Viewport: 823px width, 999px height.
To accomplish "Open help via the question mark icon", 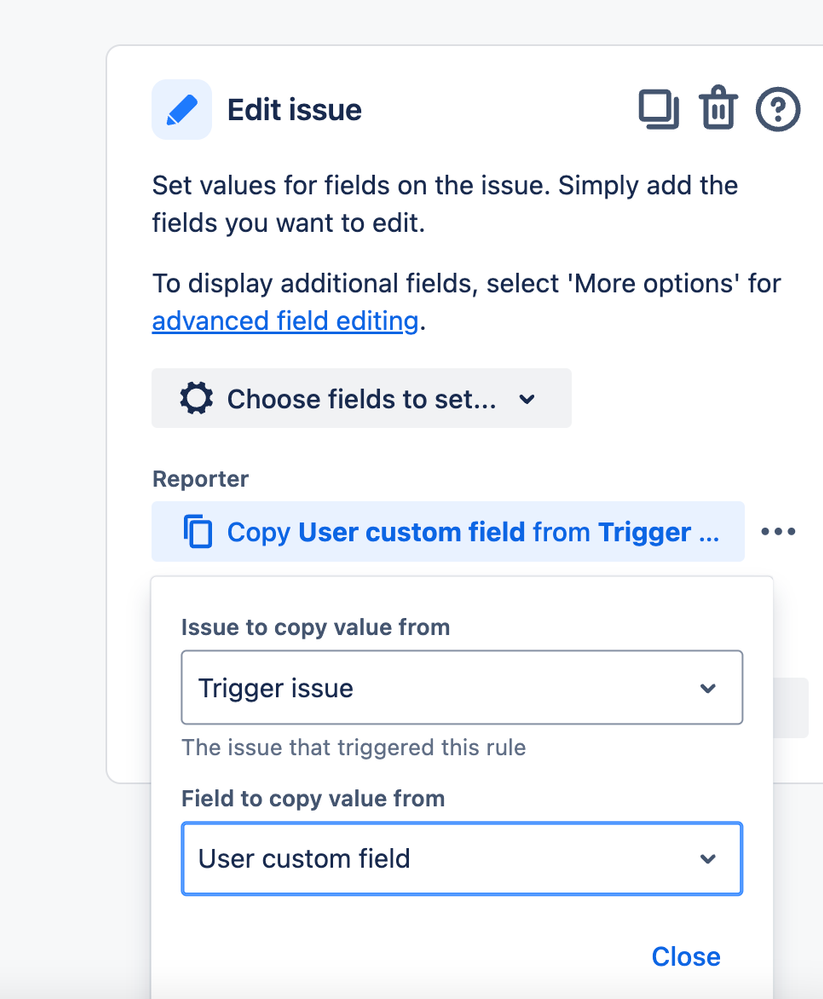I will (x=776, y=109).
